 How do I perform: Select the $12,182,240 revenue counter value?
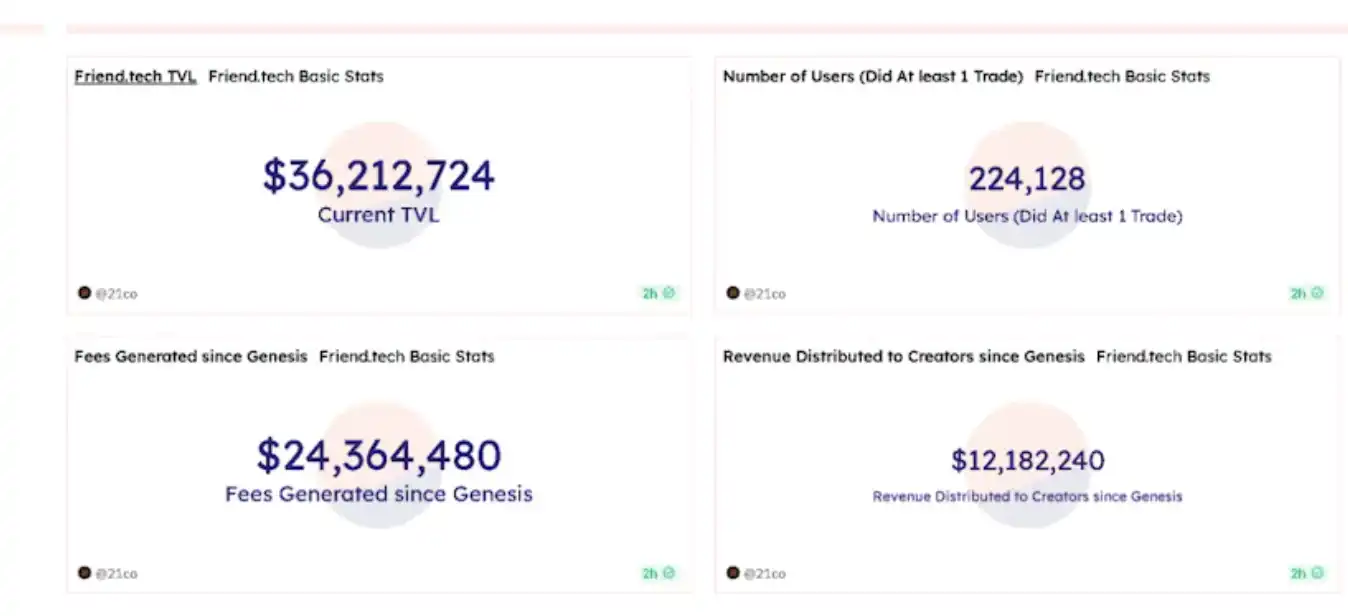pyautogui.click(x=1027, y=461)
